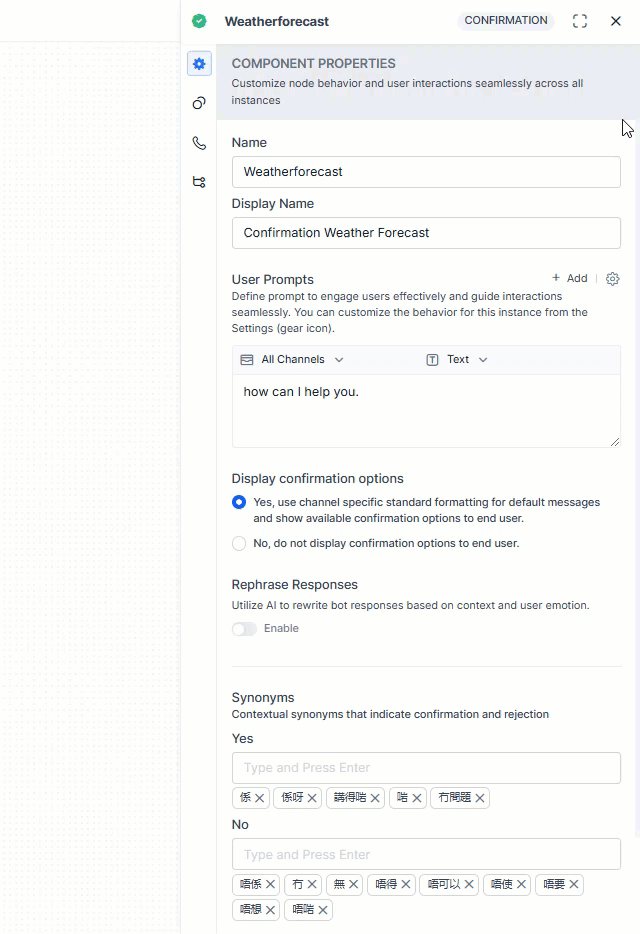Expand the CONFIRMATION badge at the top
Image resolution: width=640 pixels, height=934 pixels.
tap(506, 20)
